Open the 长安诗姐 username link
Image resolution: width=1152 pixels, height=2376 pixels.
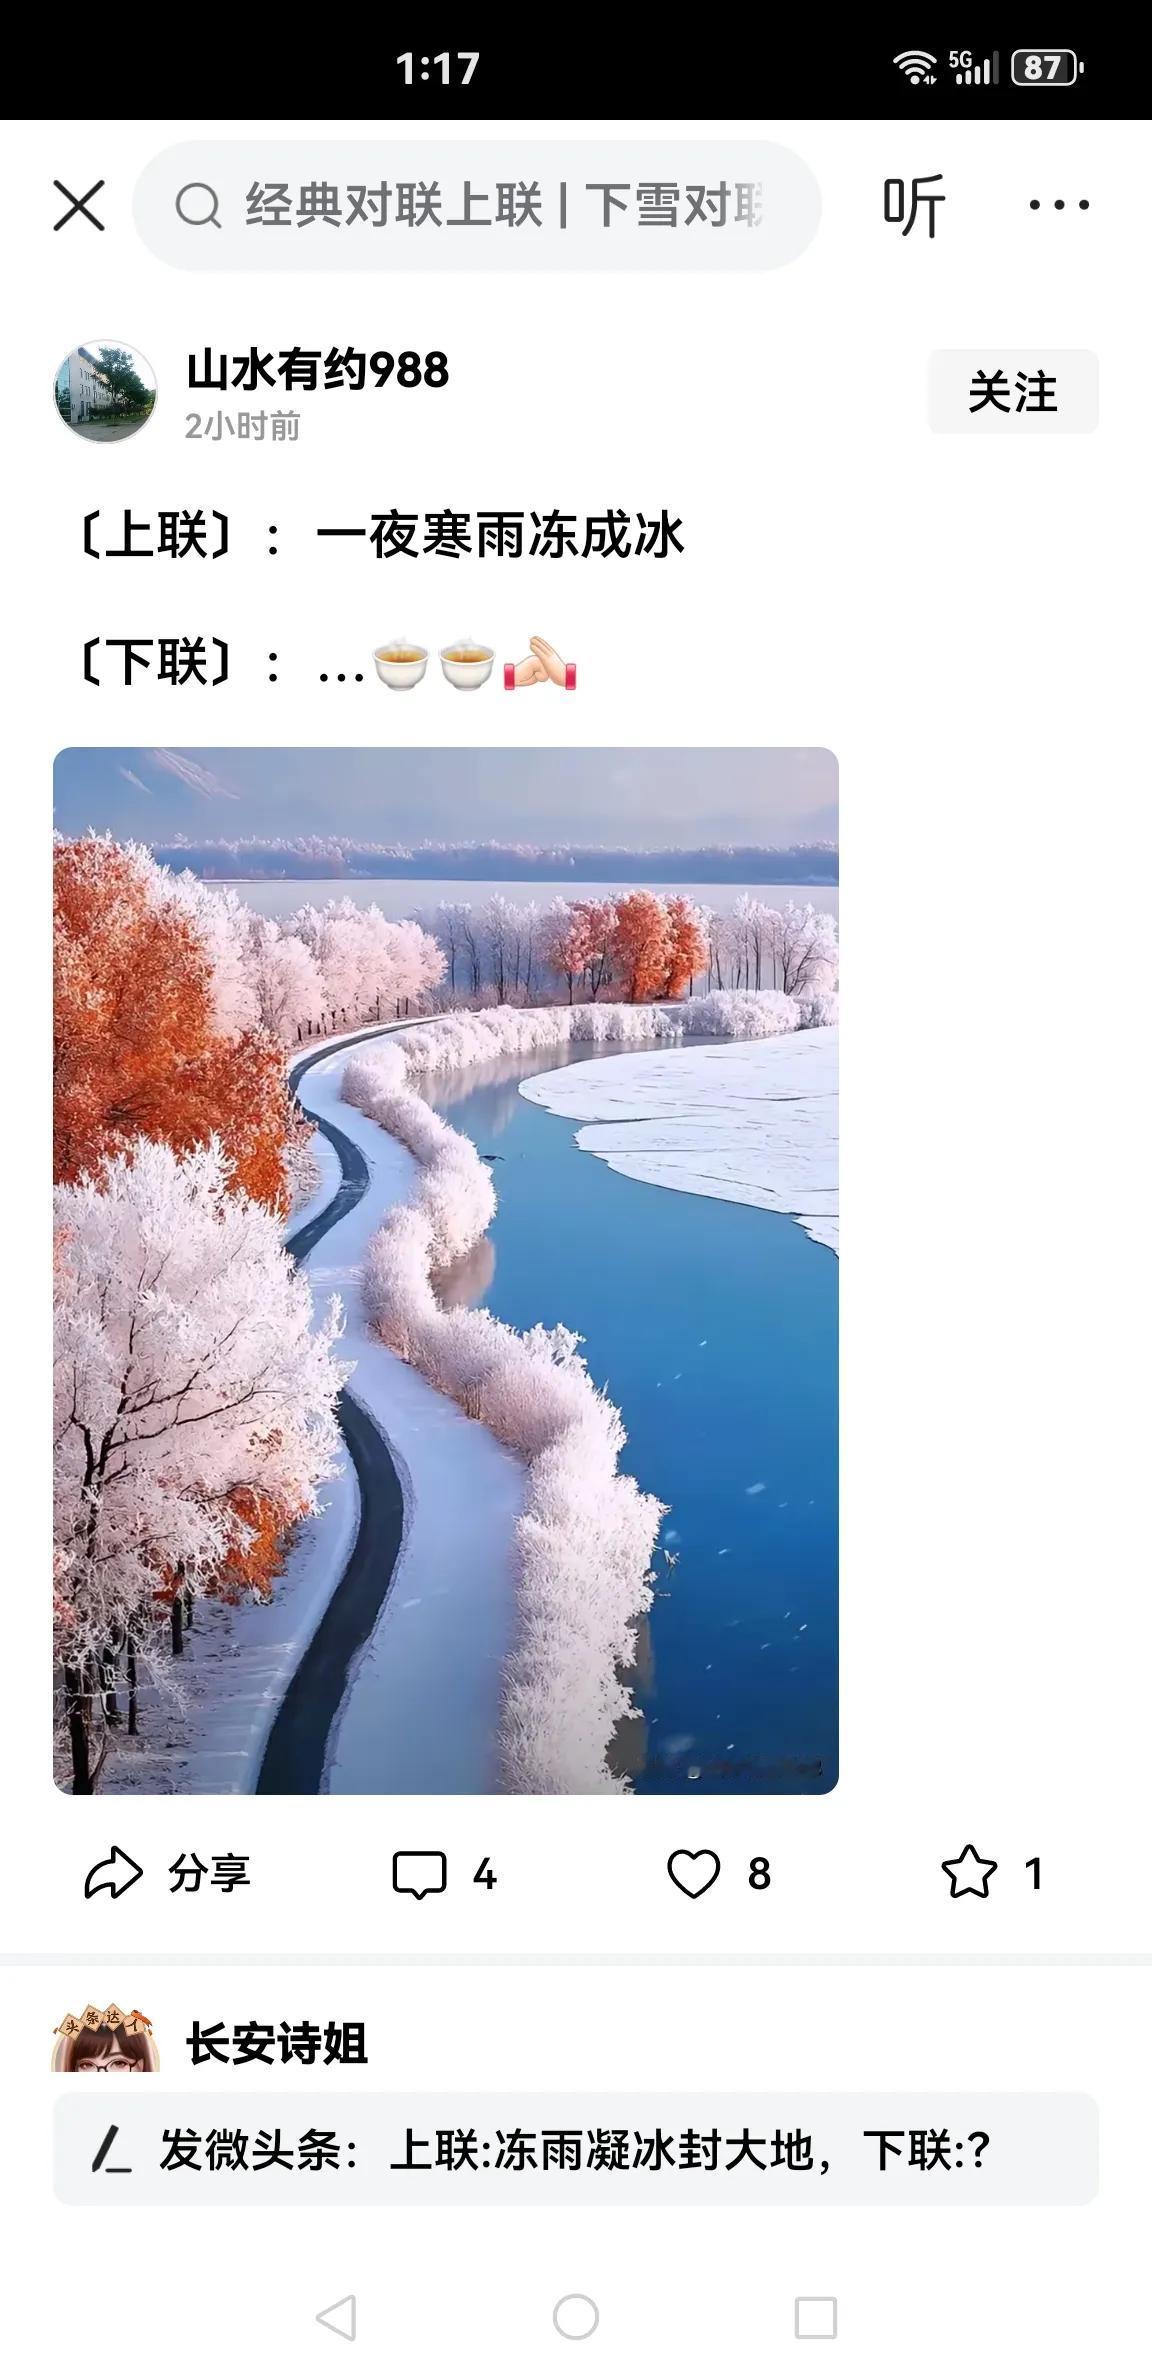pos(277,2043)
